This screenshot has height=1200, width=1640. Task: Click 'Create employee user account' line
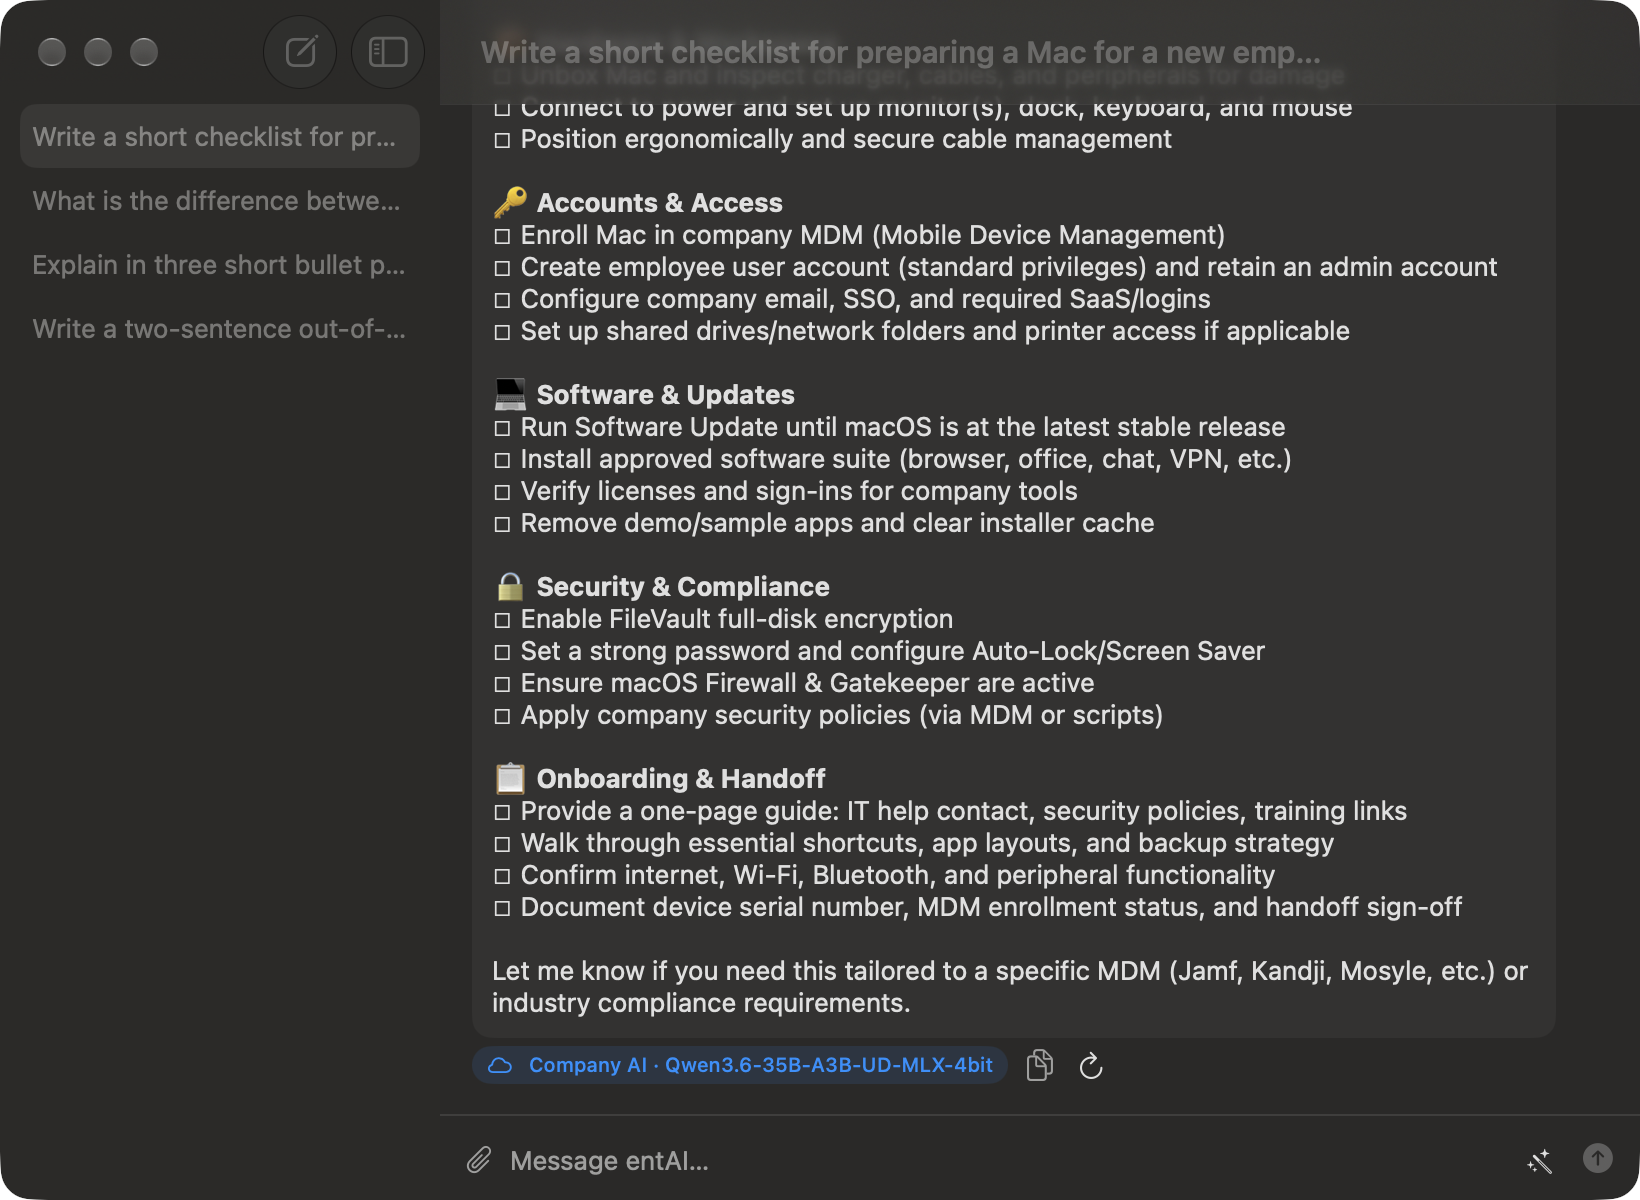(x=996, y=267)
